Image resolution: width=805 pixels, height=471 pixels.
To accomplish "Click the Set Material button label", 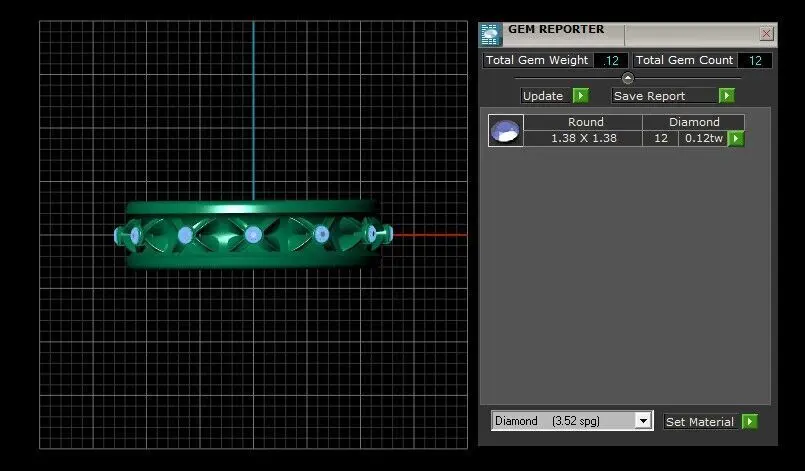I will click(x=700, y=422).
